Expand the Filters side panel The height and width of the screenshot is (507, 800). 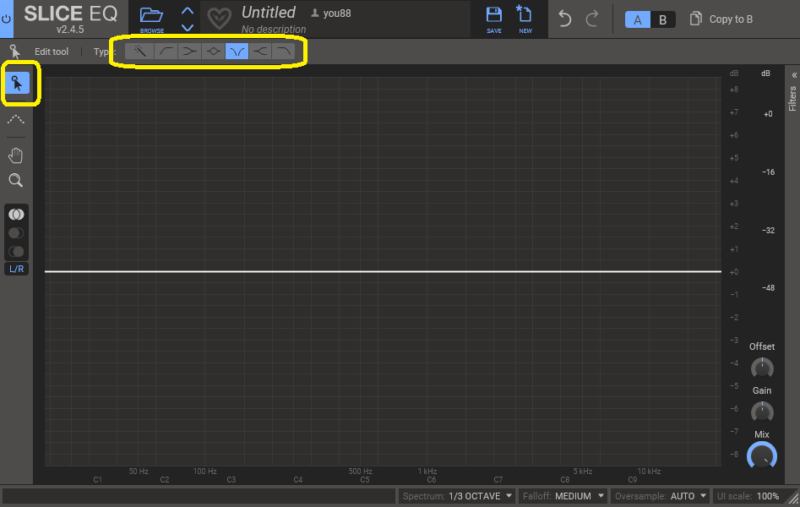tap(792, 90)
